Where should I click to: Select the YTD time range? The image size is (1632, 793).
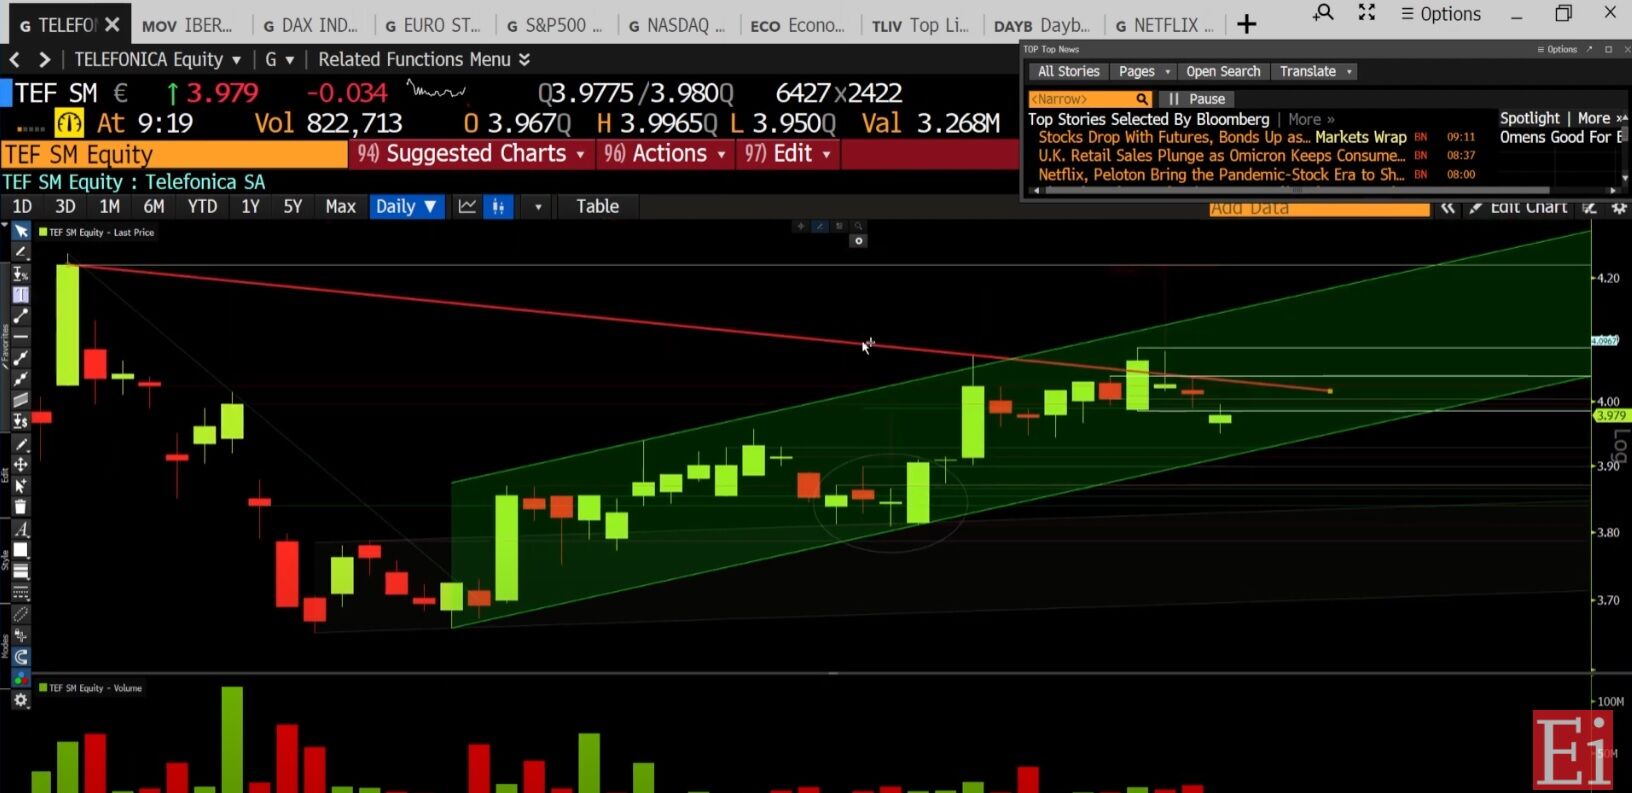coord(202,206)
